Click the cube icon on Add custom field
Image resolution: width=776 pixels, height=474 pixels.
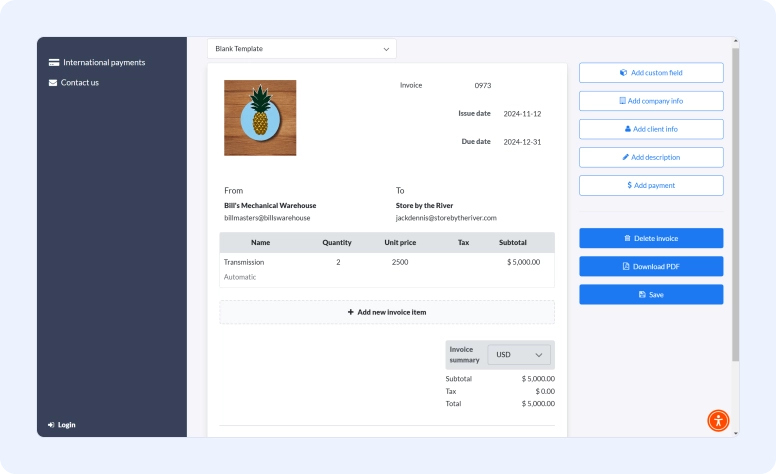coord(623,73)
